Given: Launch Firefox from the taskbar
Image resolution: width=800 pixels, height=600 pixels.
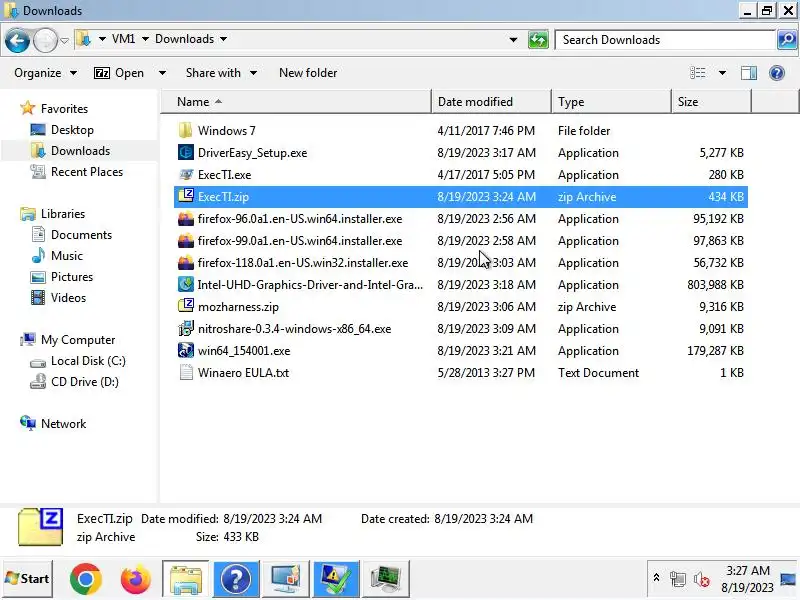Looking at the screenshot, I should (135, 579).
